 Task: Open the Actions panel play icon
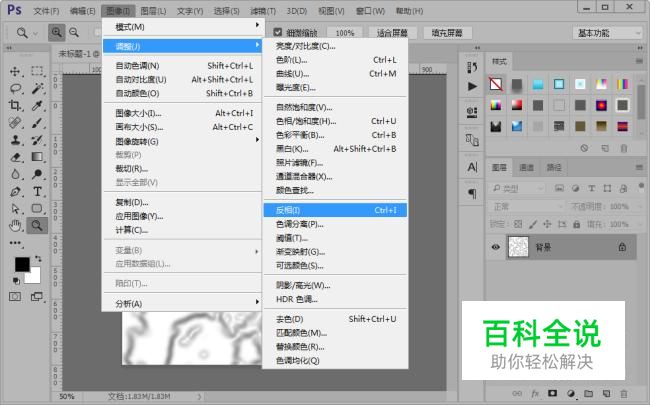(472, 86)
